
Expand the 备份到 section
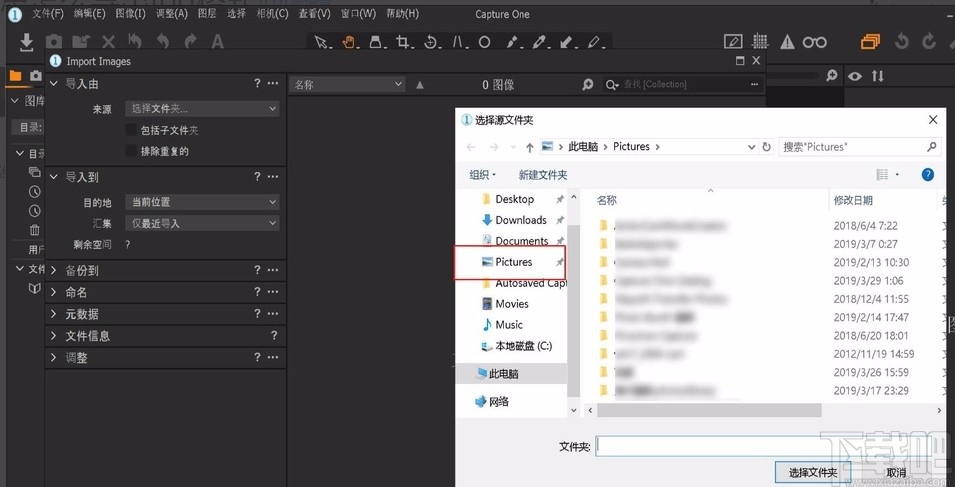click(54, 270)
